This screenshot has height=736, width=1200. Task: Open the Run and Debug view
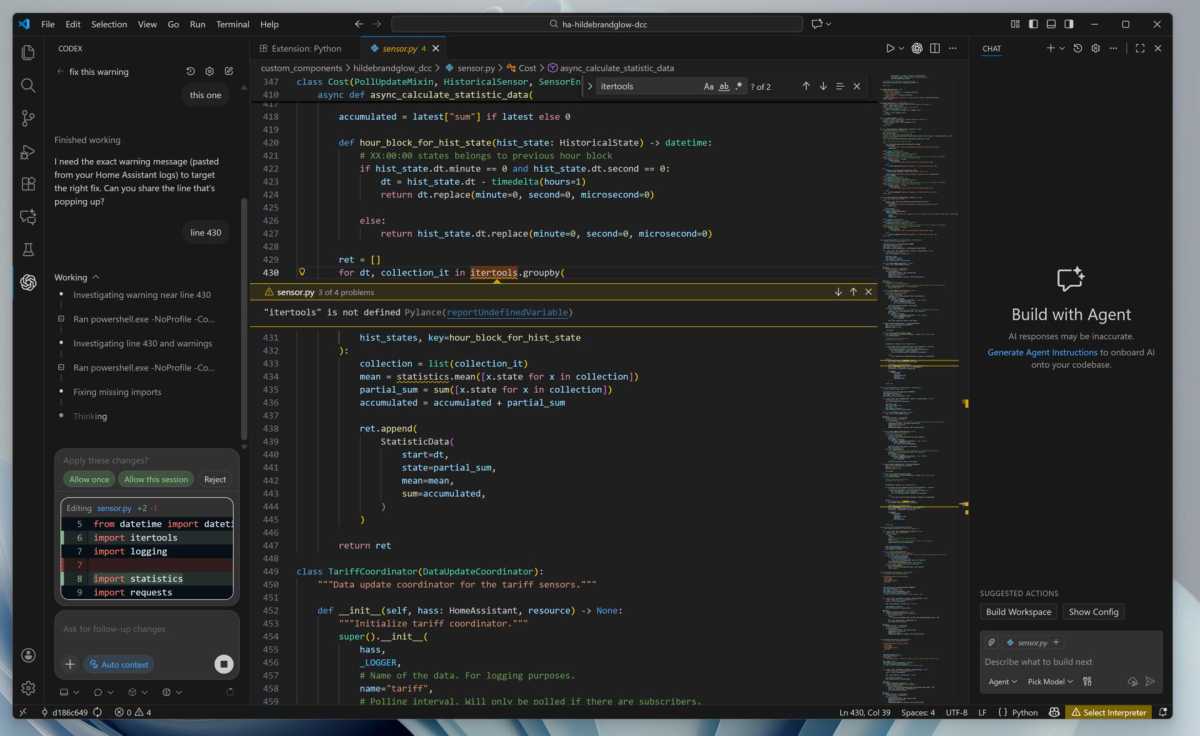click(27, 151)
